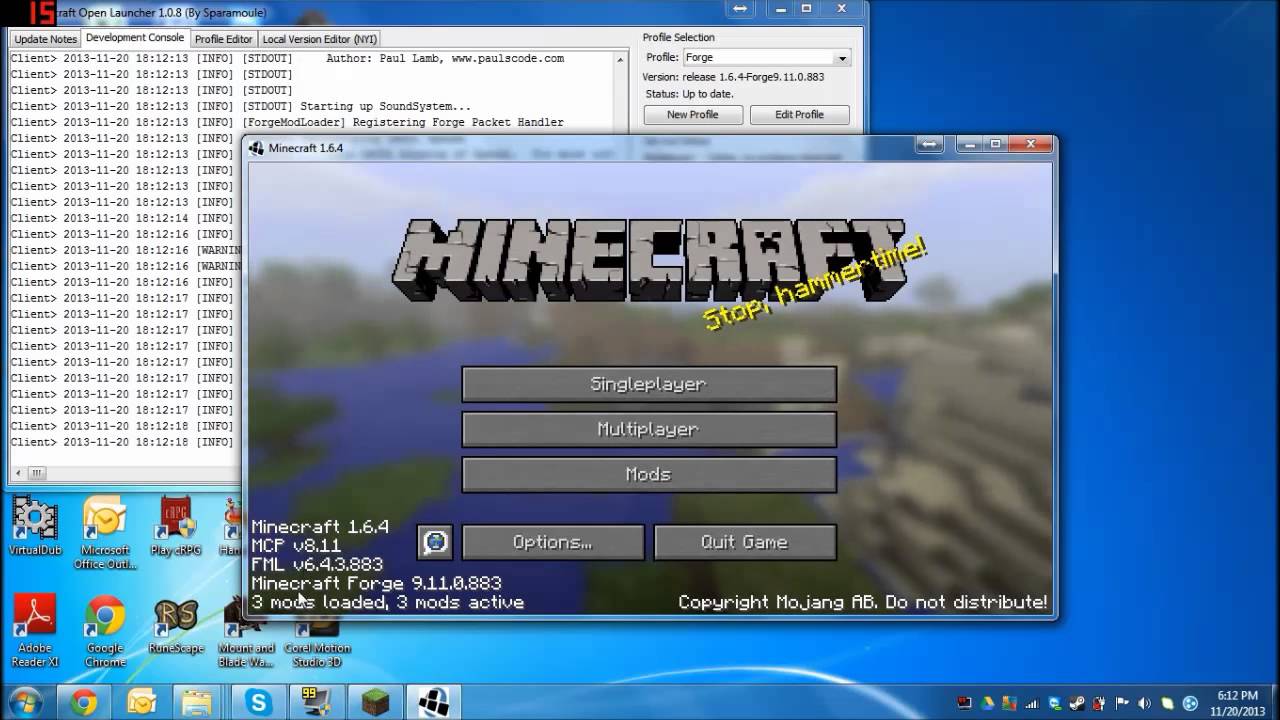
Task: Click Edit Profile in launcher
Action: pyautogui.click(x=799, y=115)
